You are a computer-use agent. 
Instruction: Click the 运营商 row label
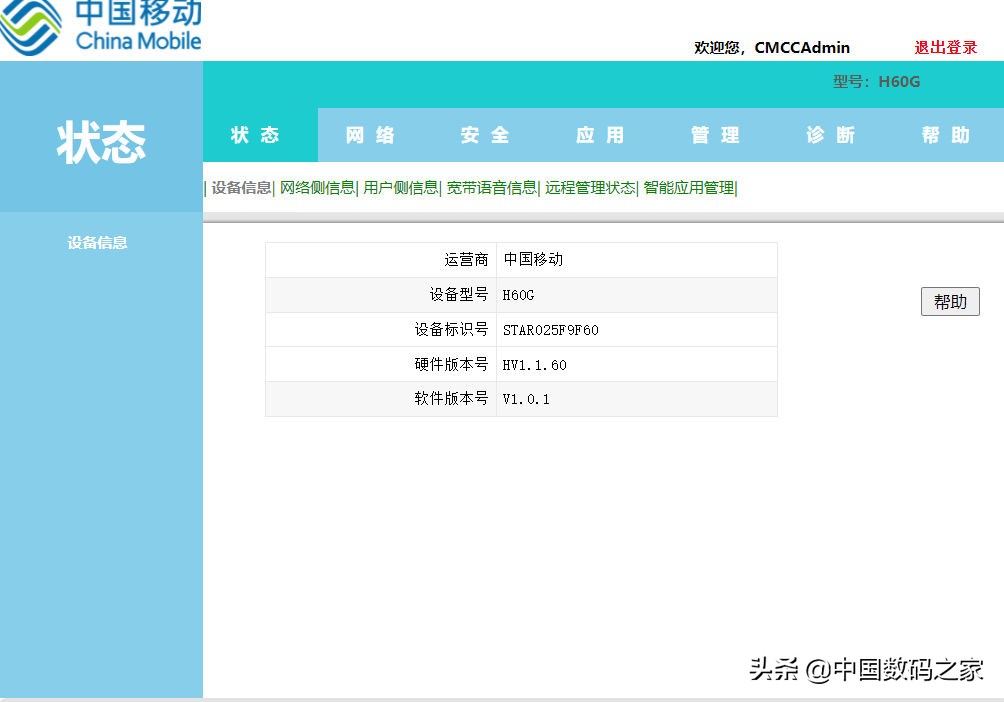point(466,259)
